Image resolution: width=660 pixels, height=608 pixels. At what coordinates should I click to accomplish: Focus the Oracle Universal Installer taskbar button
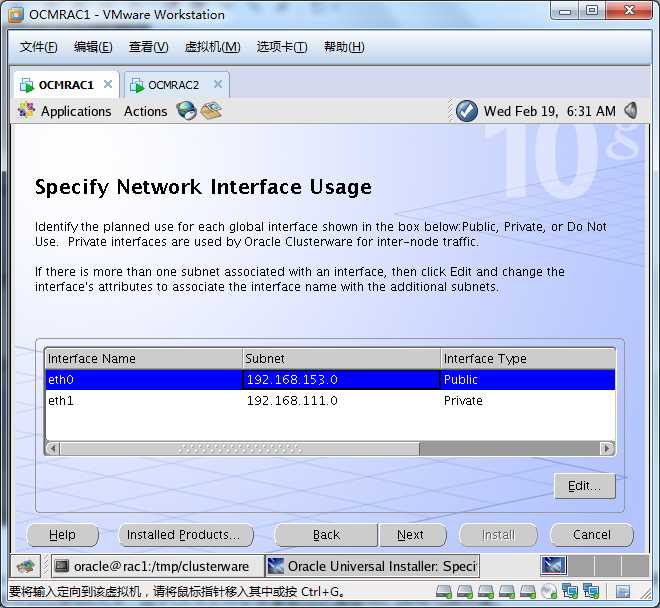pyautogui.click(x=373, y=566)
